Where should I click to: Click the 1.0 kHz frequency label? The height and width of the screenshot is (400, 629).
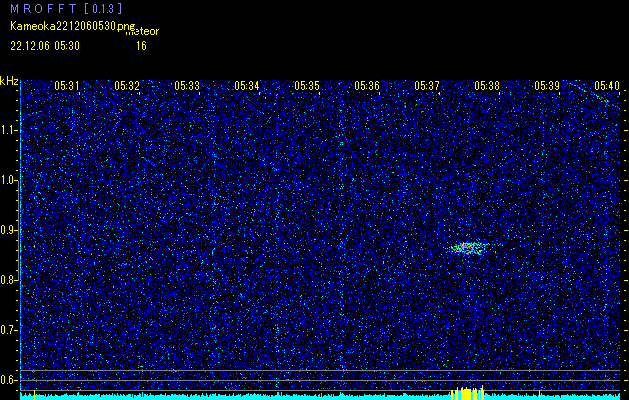(8, 181)
